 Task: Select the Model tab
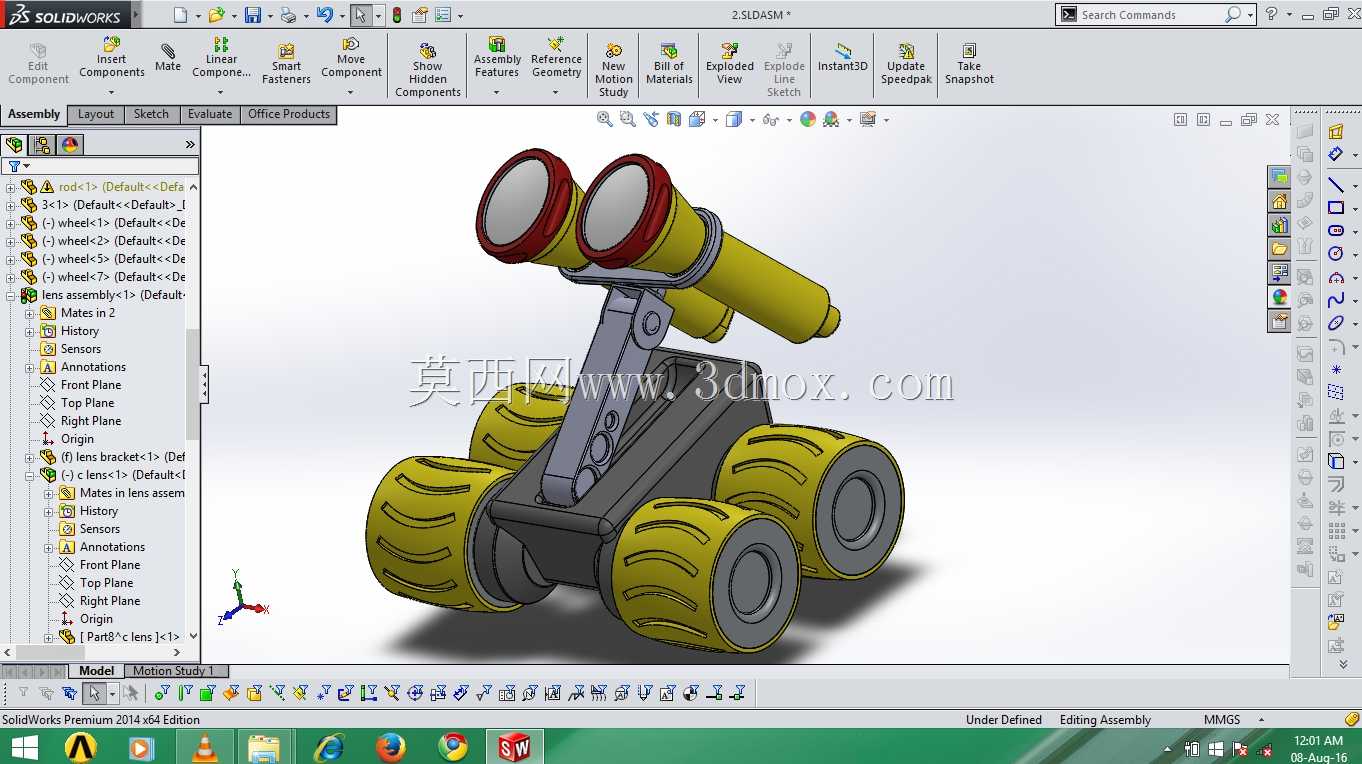click(x=97, y=671)
